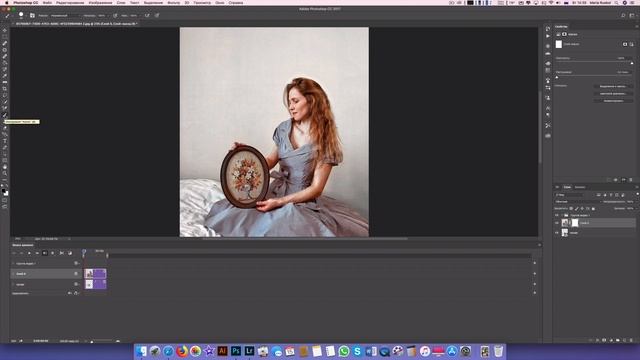This screenshot has height=360, width=640.
Task: Open the Фильтр menu
Action: click(x=173, y=2)
